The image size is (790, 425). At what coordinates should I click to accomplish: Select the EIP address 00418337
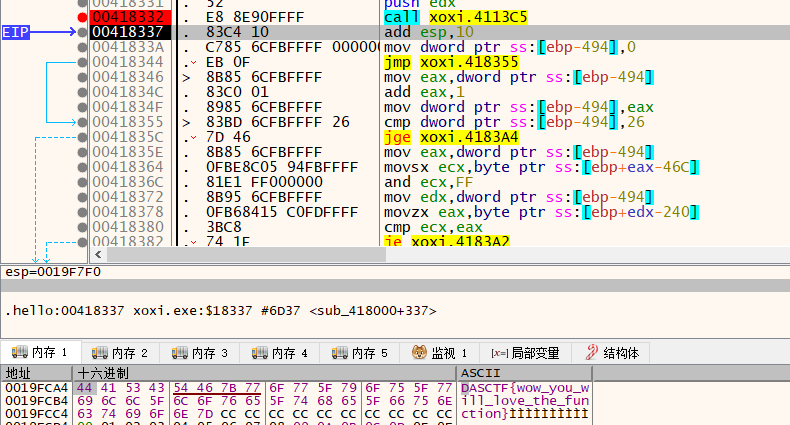(x=130, y=32)
